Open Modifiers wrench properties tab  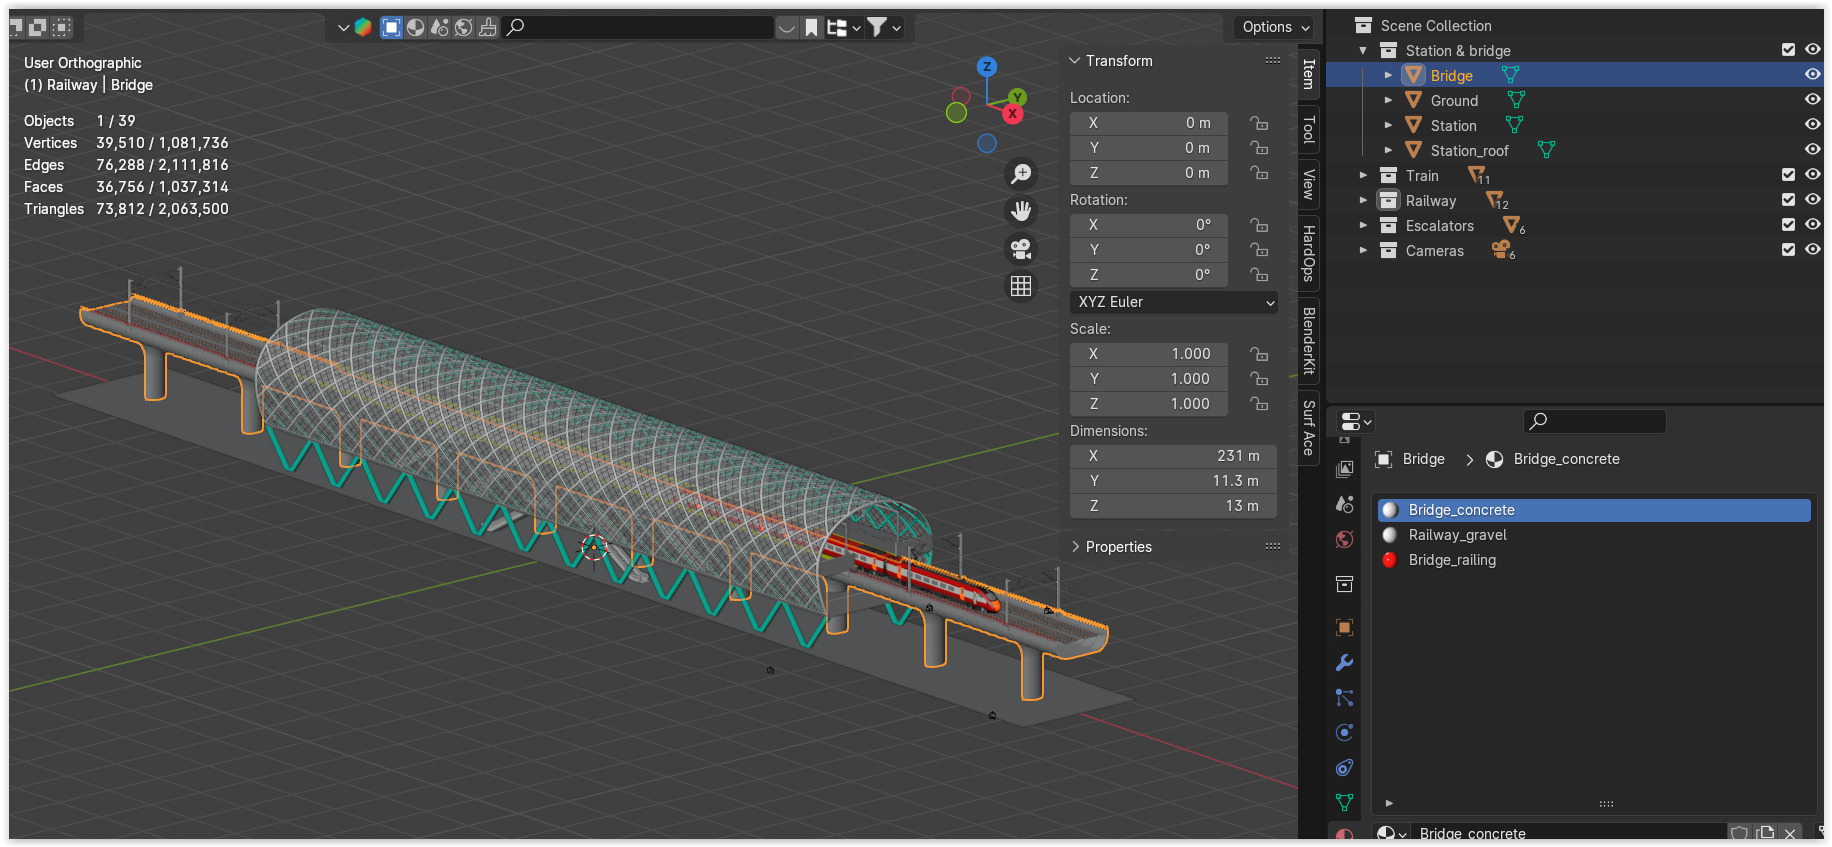point(1345,663)
